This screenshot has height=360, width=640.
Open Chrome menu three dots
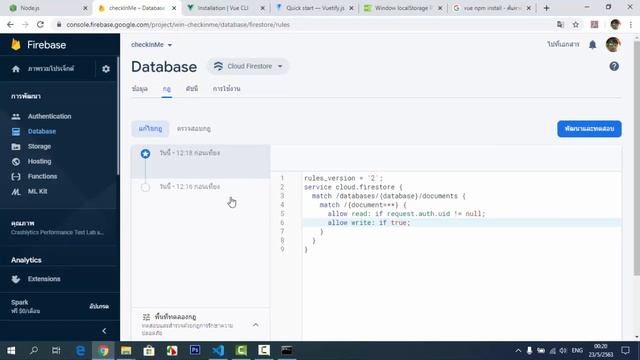click(x=631, y=24)
